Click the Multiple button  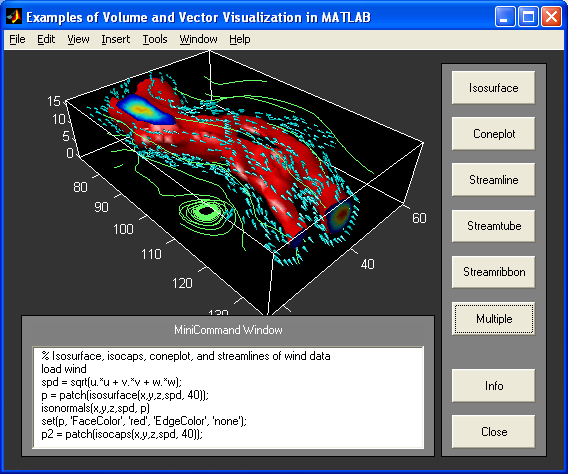[x=493, y=319]
